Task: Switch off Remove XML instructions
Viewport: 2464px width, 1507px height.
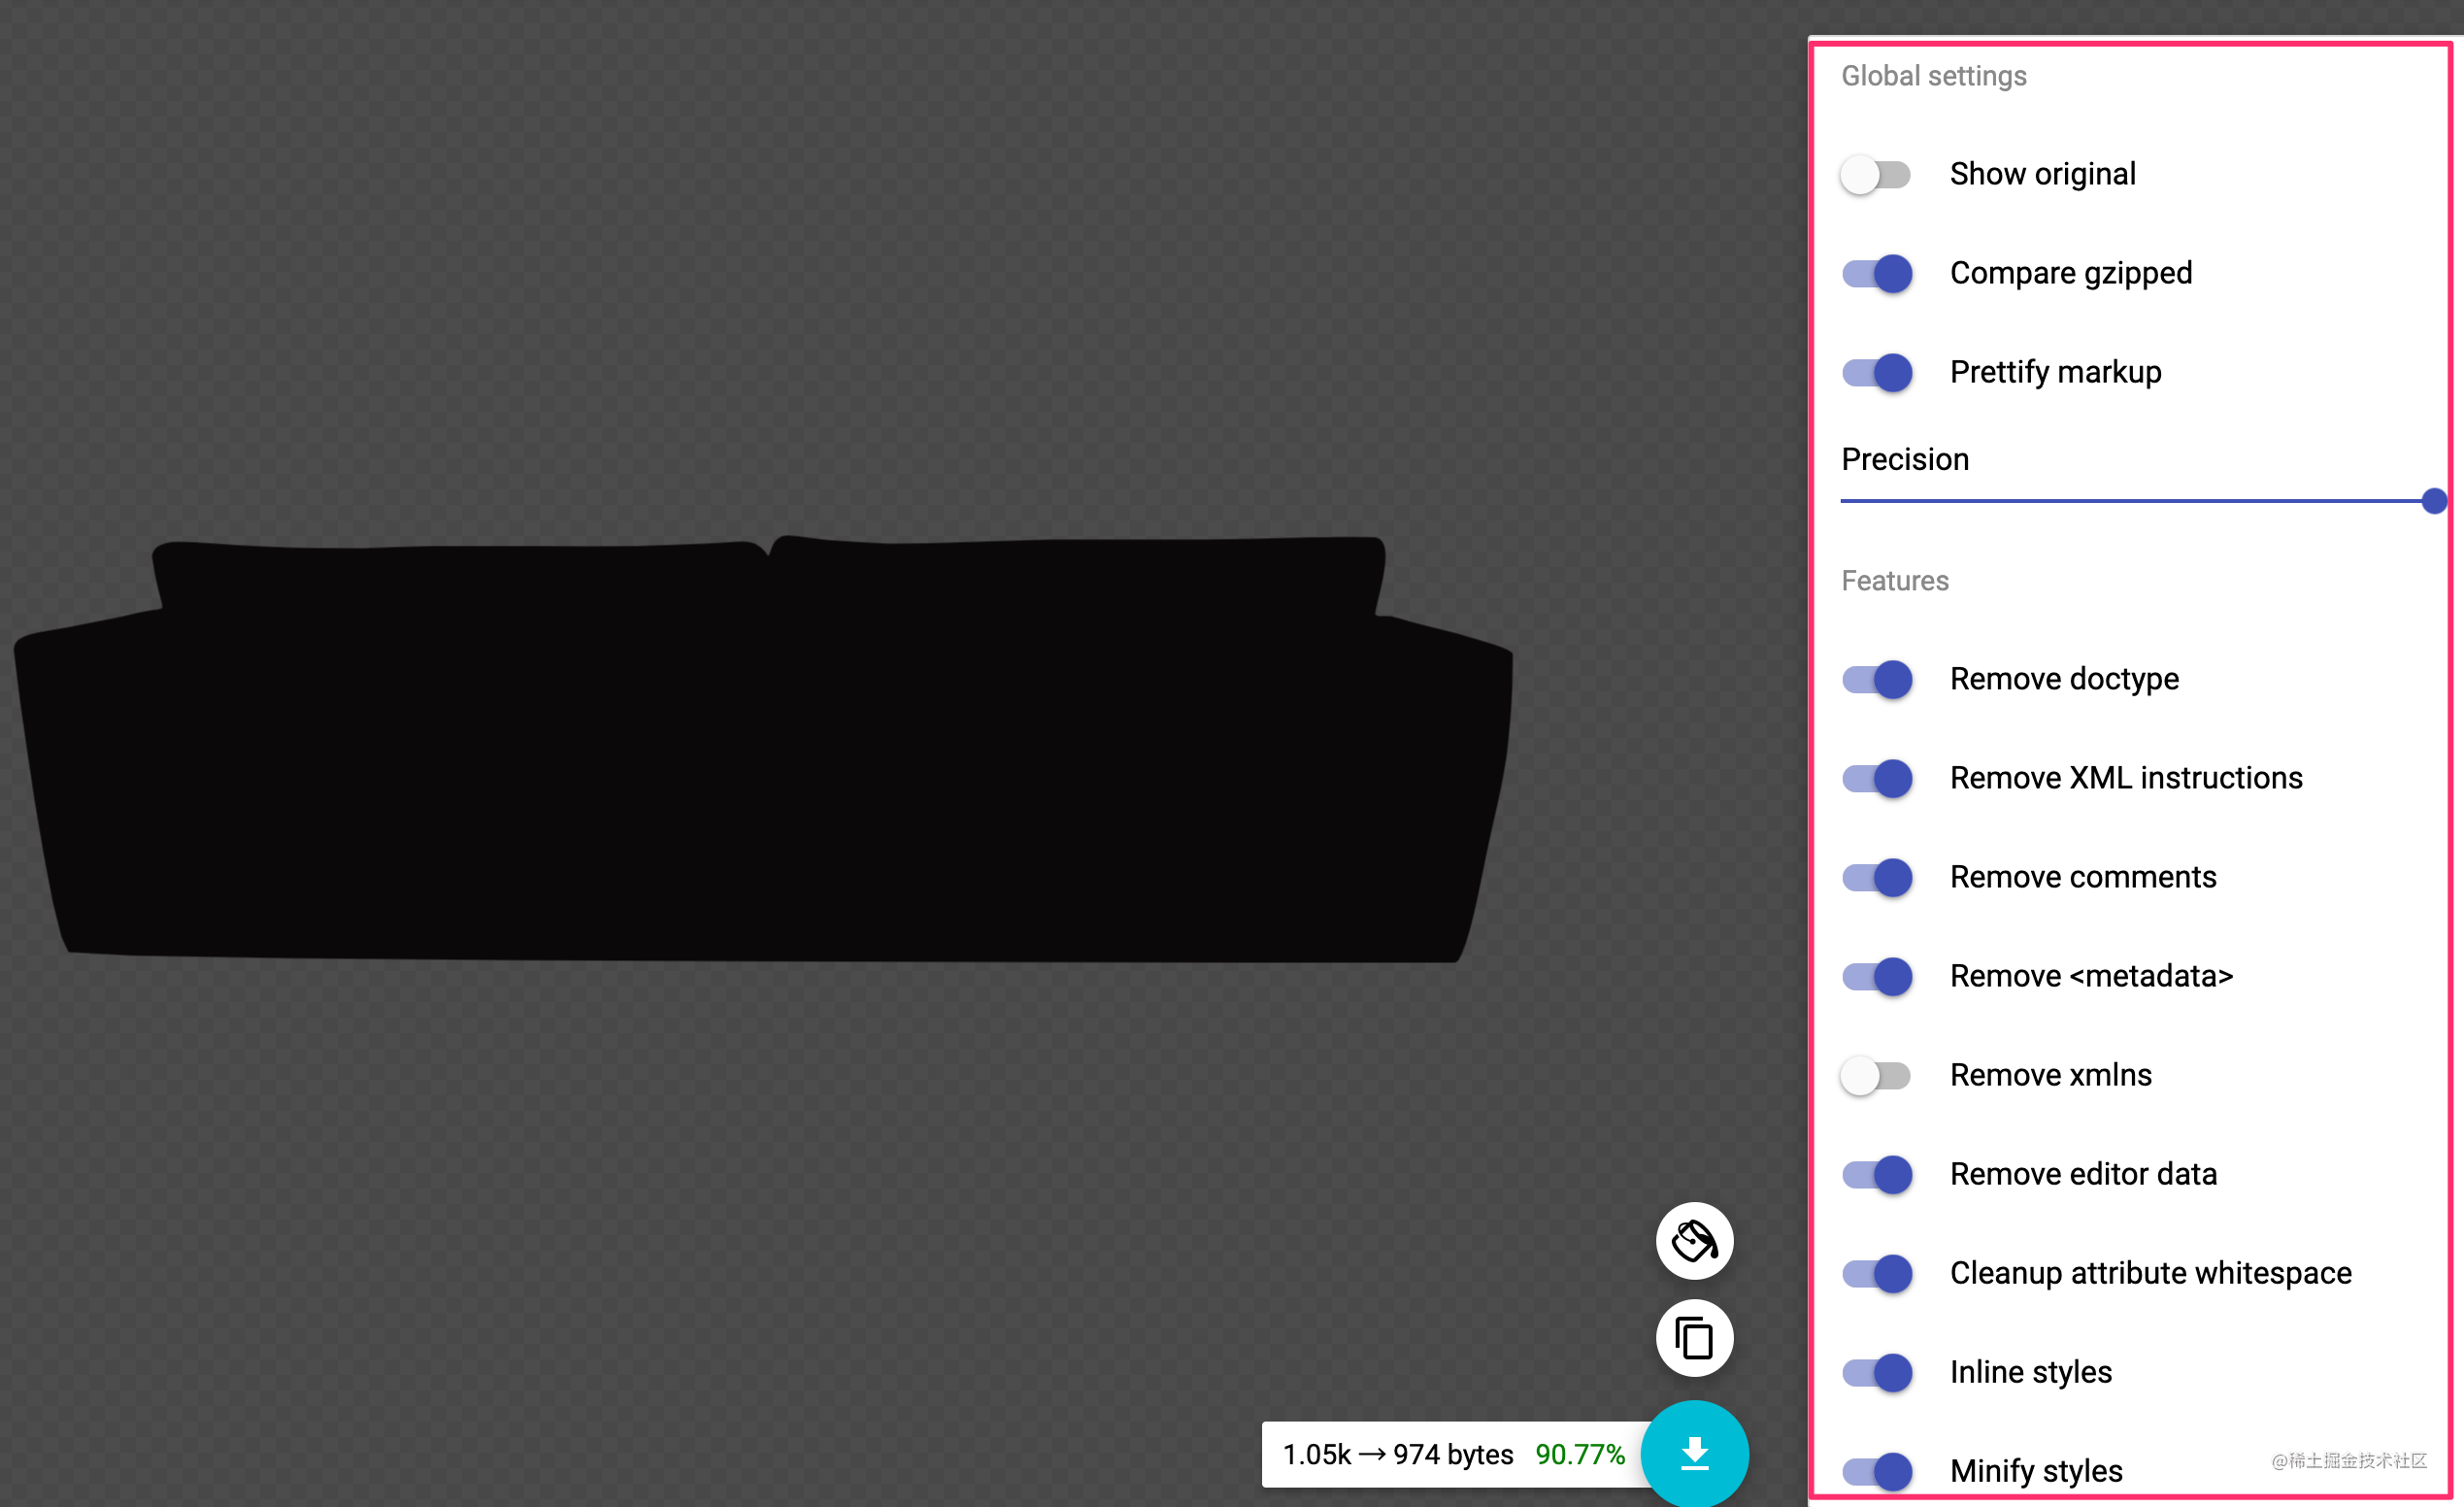Action: click(1876, 779)
